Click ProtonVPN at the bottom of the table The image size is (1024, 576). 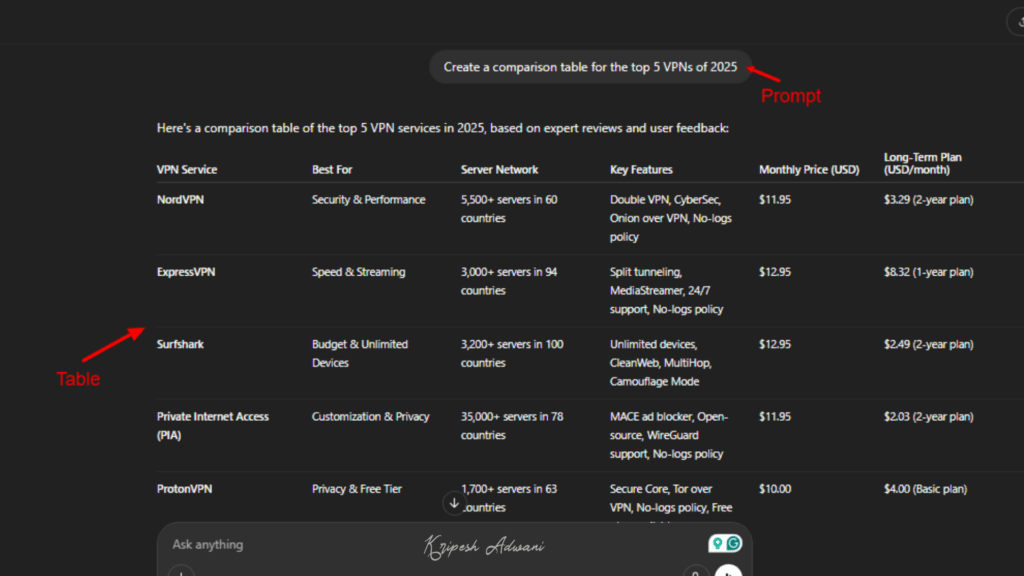(184, 488)
